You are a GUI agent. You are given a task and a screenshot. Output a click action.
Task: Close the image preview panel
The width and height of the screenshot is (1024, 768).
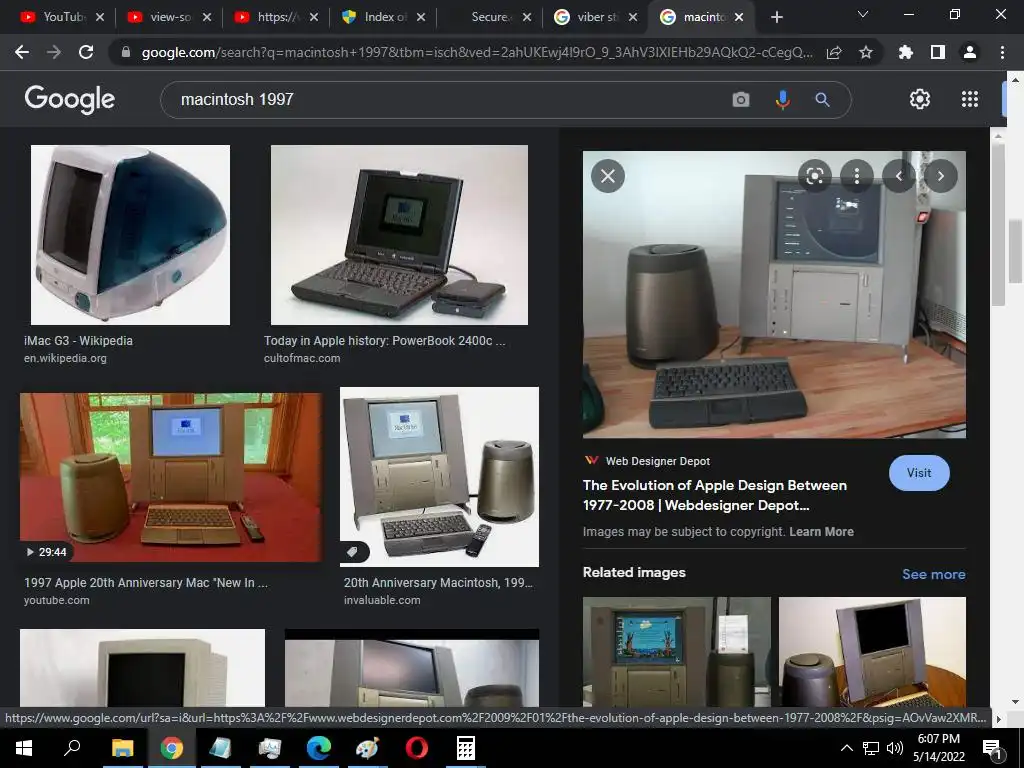(x=607, y=176)
